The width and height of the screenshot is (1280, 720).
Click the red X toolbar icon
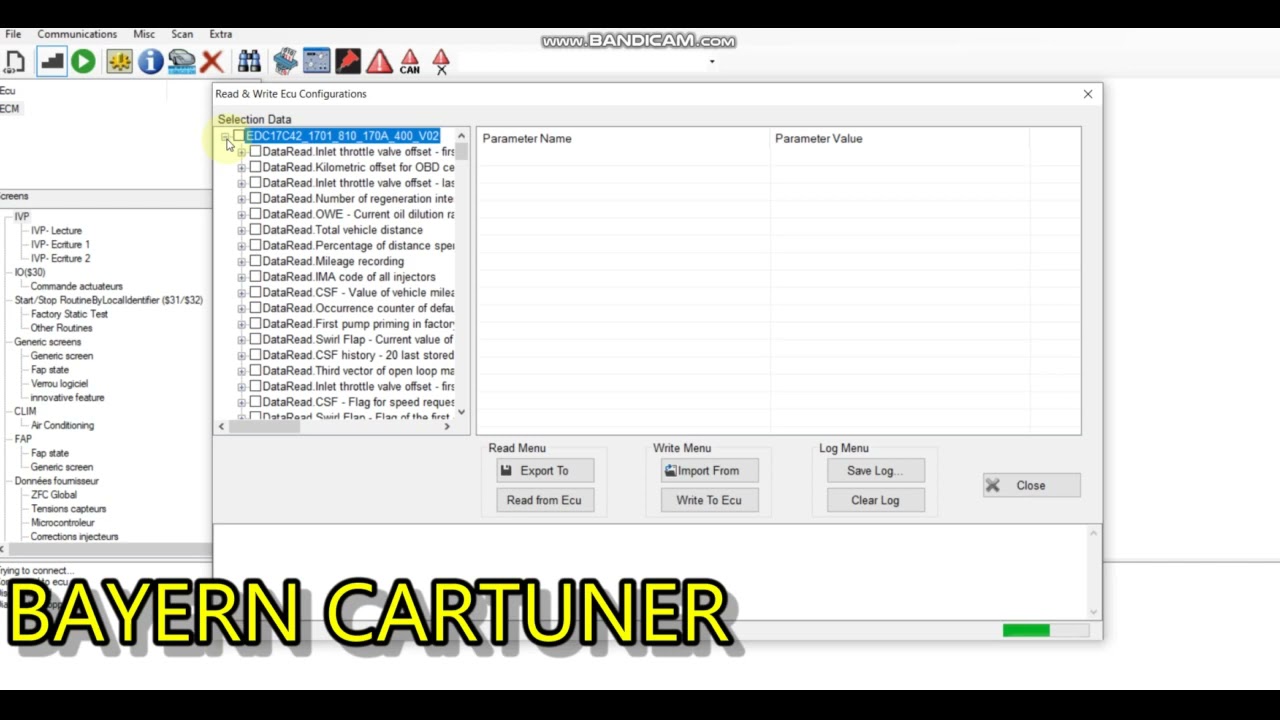pyautogui.click(x=211, y=62)
